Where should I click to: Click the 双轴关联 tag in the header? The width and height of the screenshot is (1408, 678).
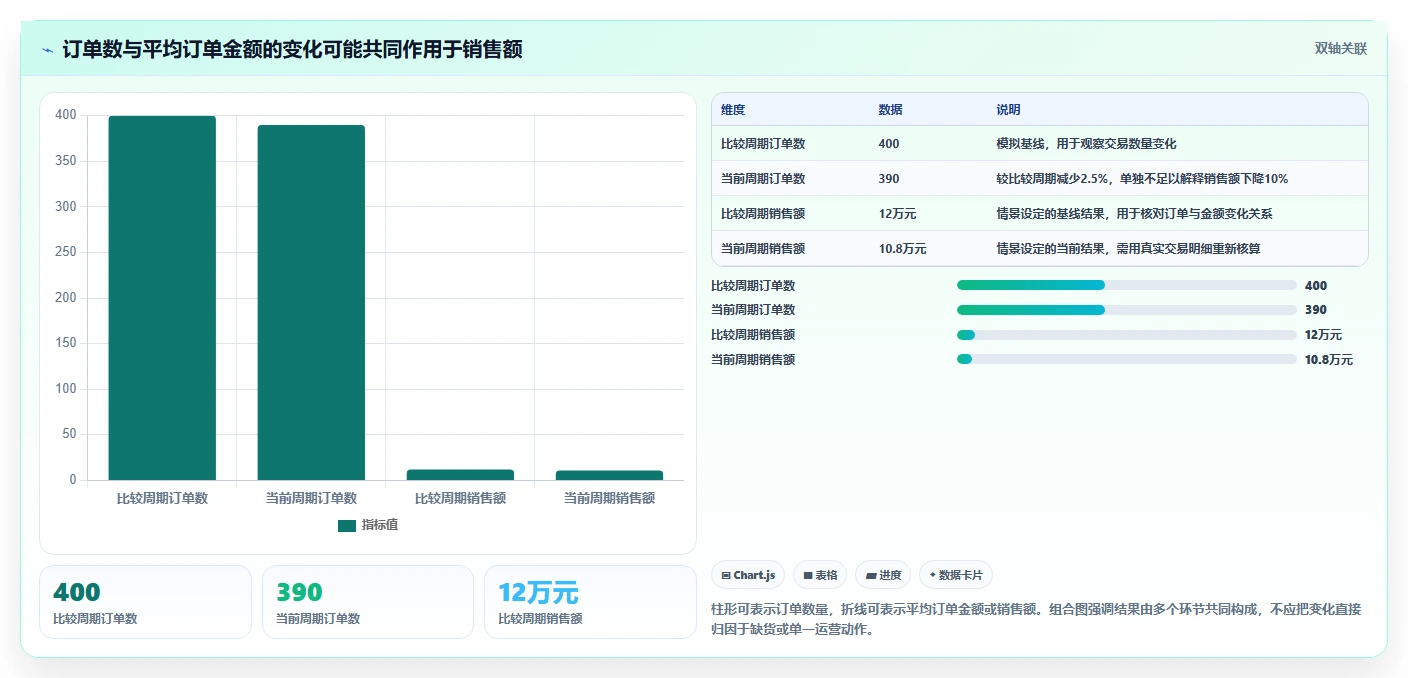[1340, 49]
